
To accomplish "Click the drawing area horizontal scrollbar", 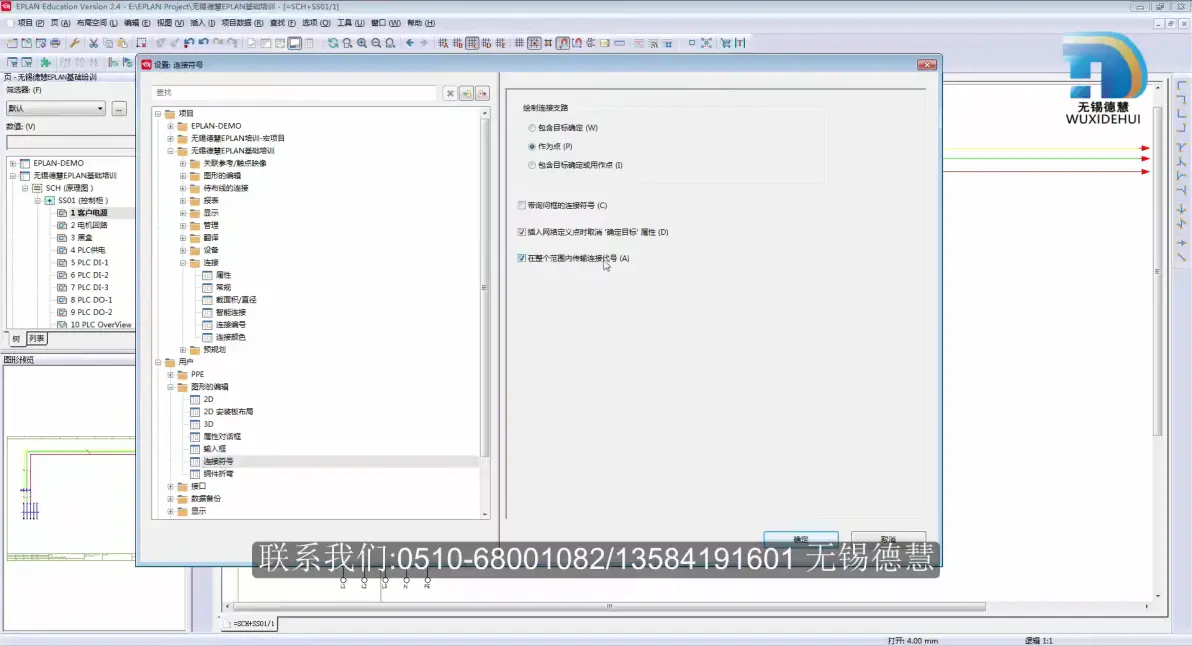I will tap(609, 606).
